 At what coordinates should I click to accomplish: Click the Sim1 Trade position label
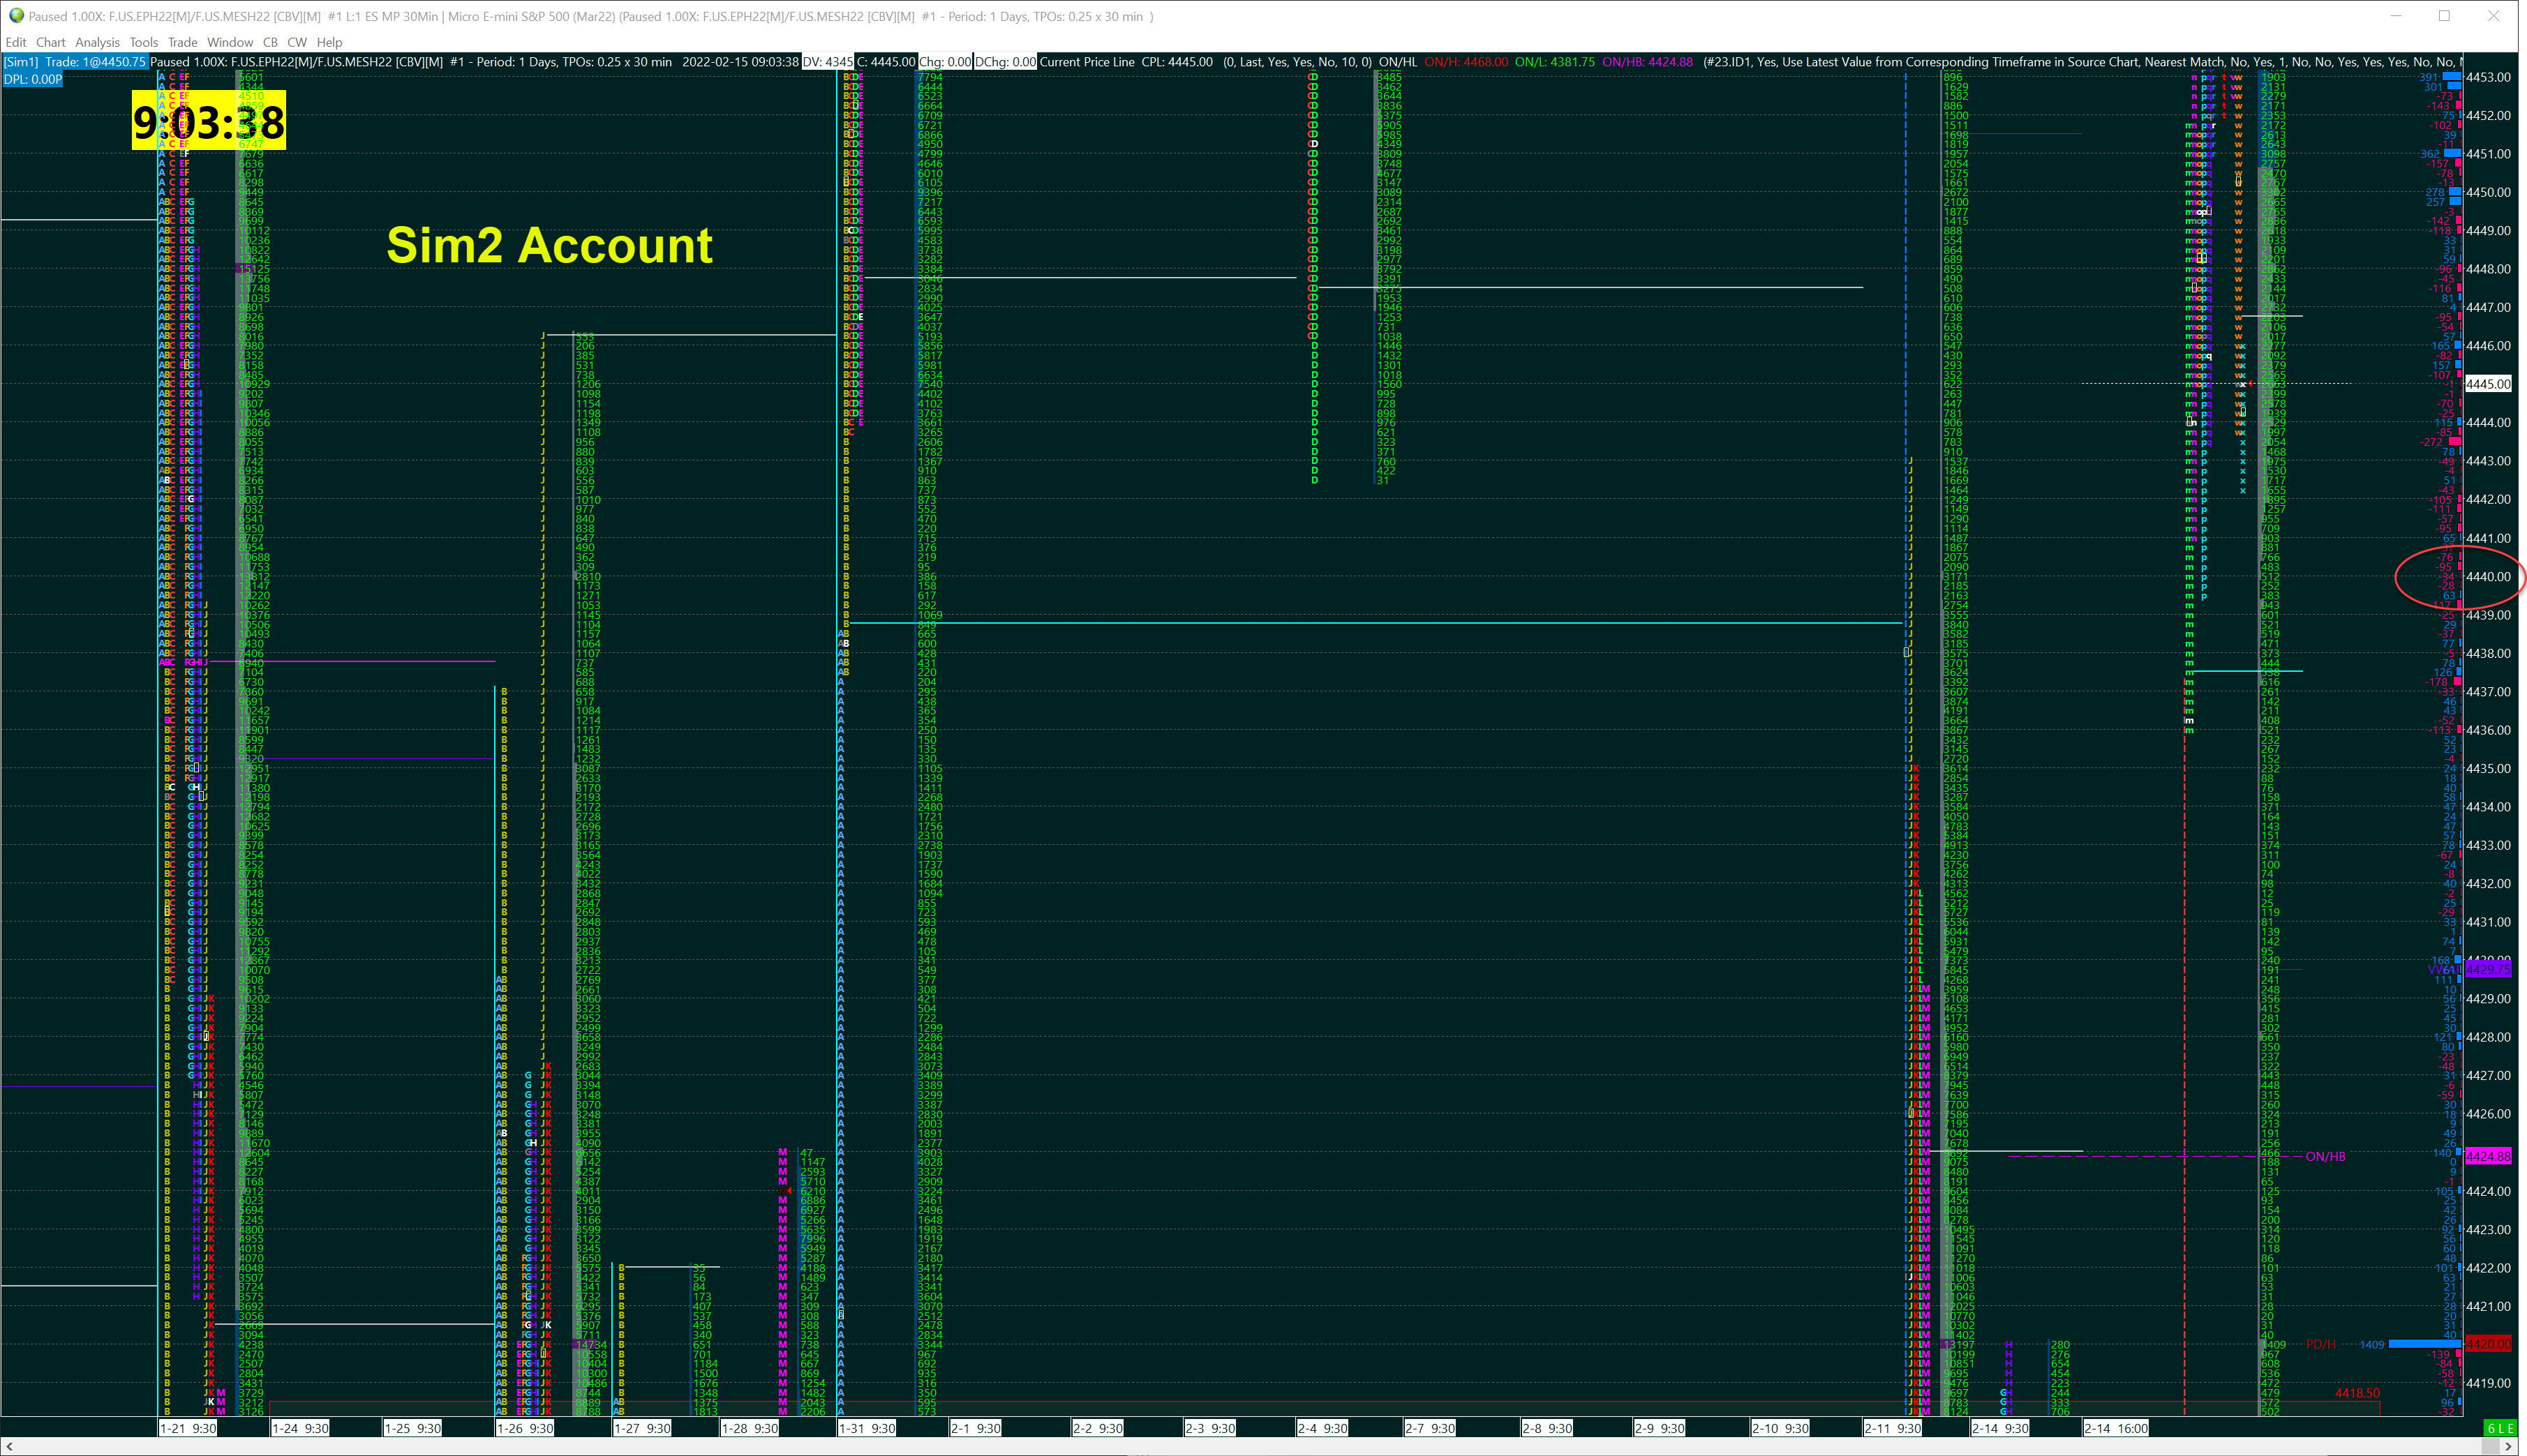(76, 62)
